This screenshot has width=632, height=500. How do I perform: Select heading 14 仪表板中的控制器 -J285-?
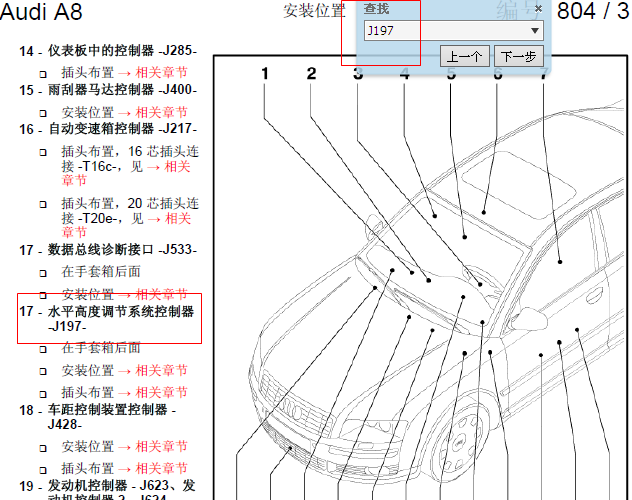pyautogui.click(x=108, y=51)
